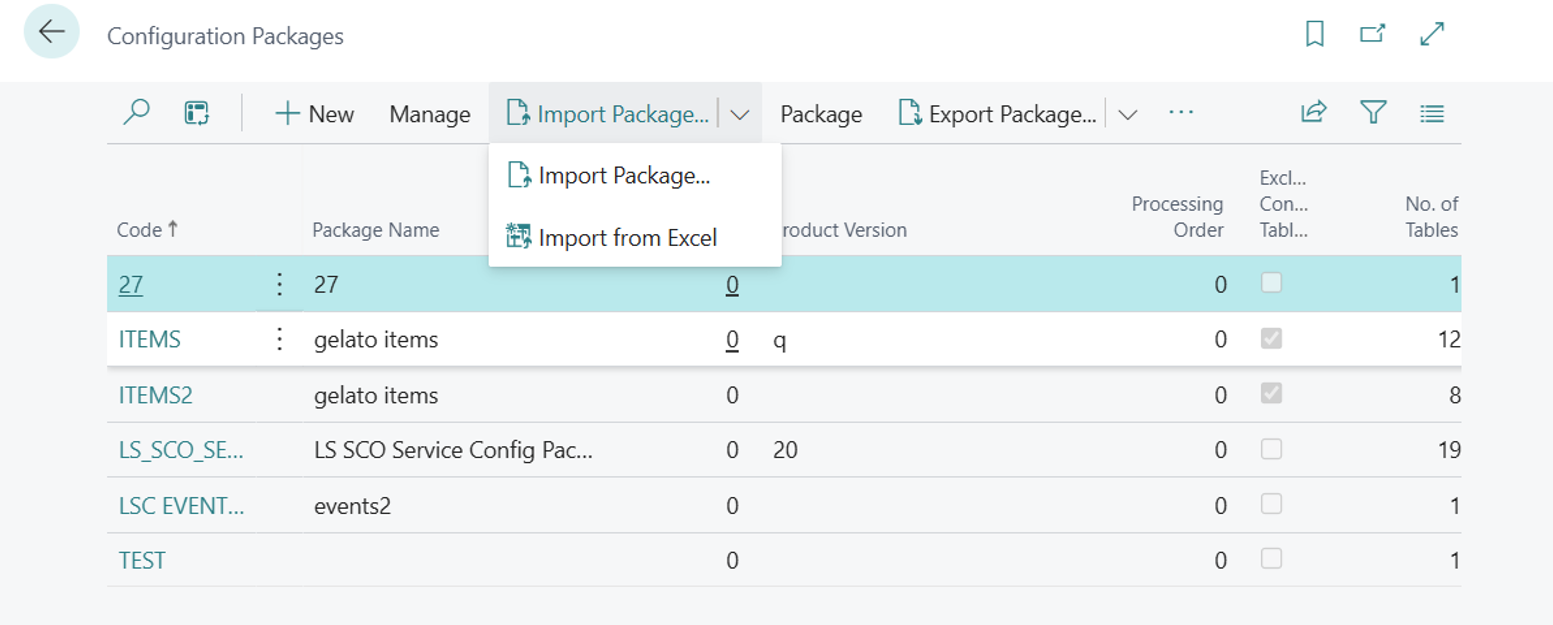The image size is (1553, 625).
Task: Open the filter pane funnel icon
Action: click(1373, 113)
